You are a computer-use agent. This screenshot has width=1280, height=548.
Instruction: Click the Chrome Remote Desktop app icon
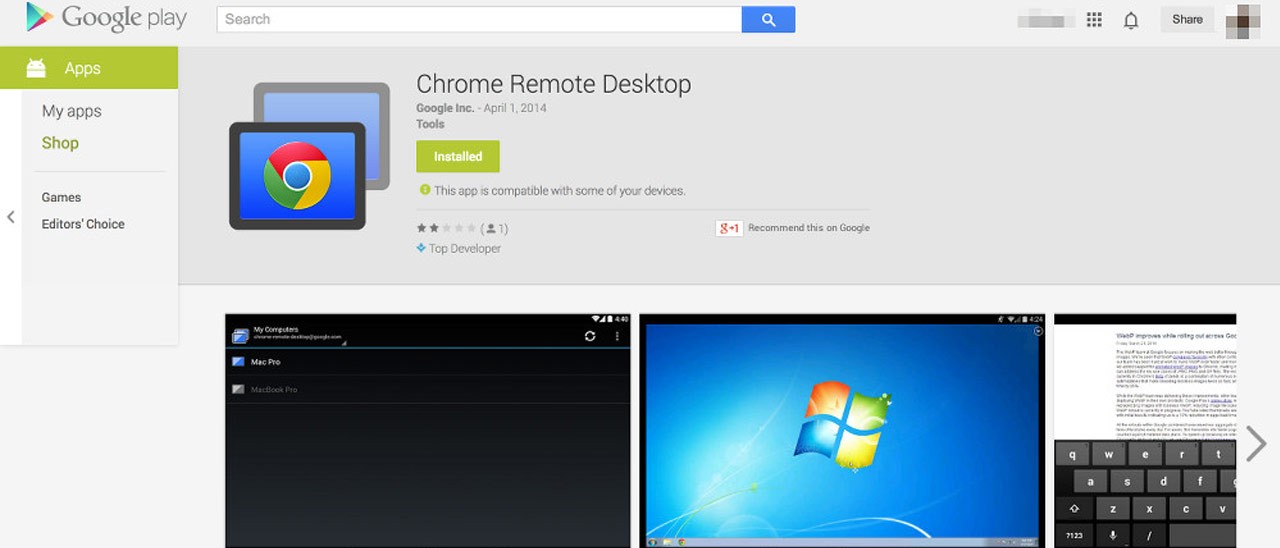(x=309, y=157)
